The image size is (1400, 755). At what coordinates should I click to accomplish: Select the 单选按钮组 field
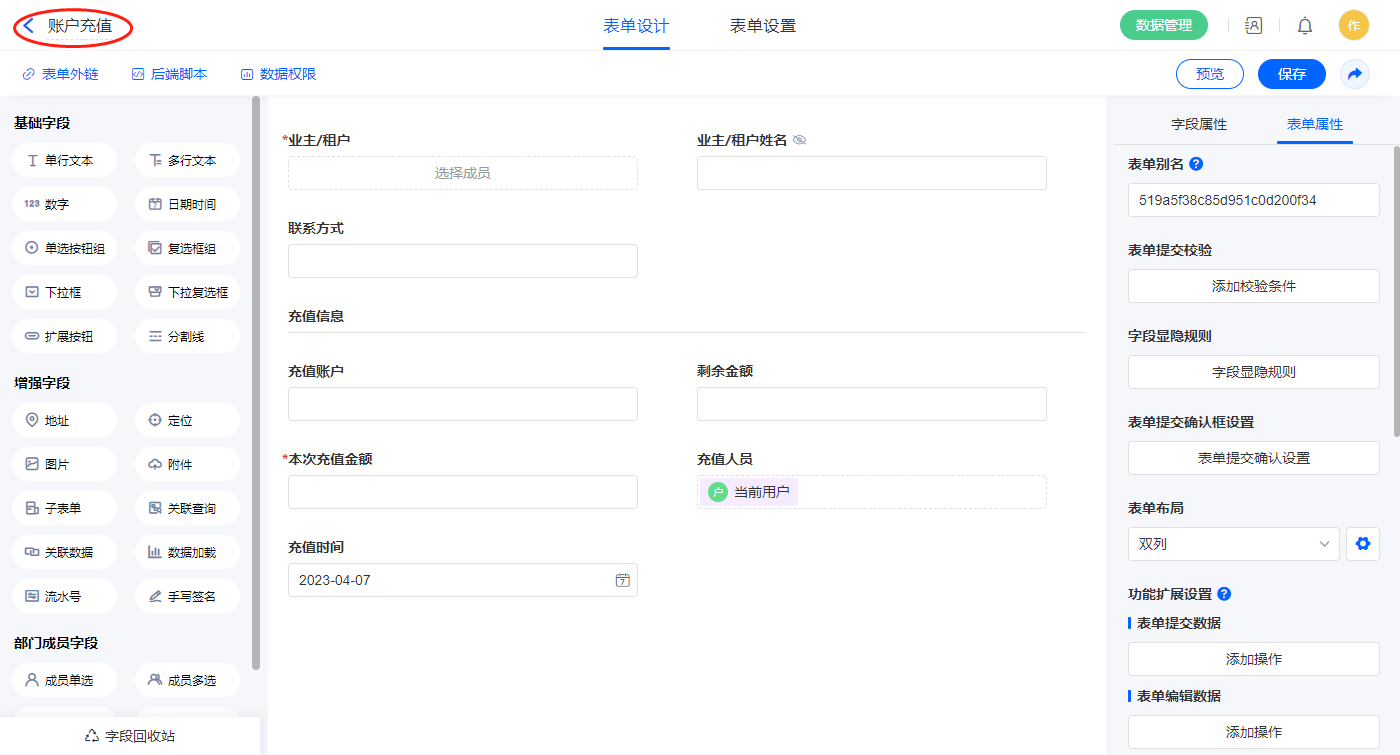click(65, 248)
